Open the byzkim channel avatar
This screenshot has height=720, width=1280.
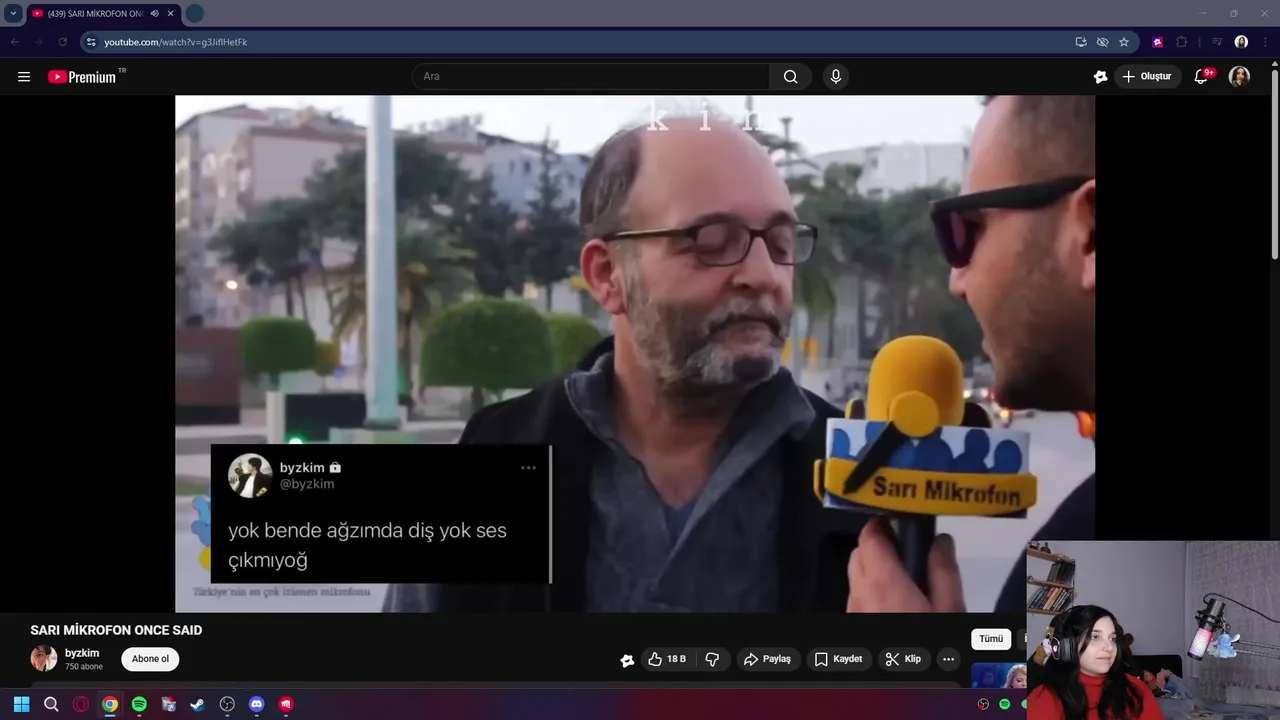click(44, 658)
